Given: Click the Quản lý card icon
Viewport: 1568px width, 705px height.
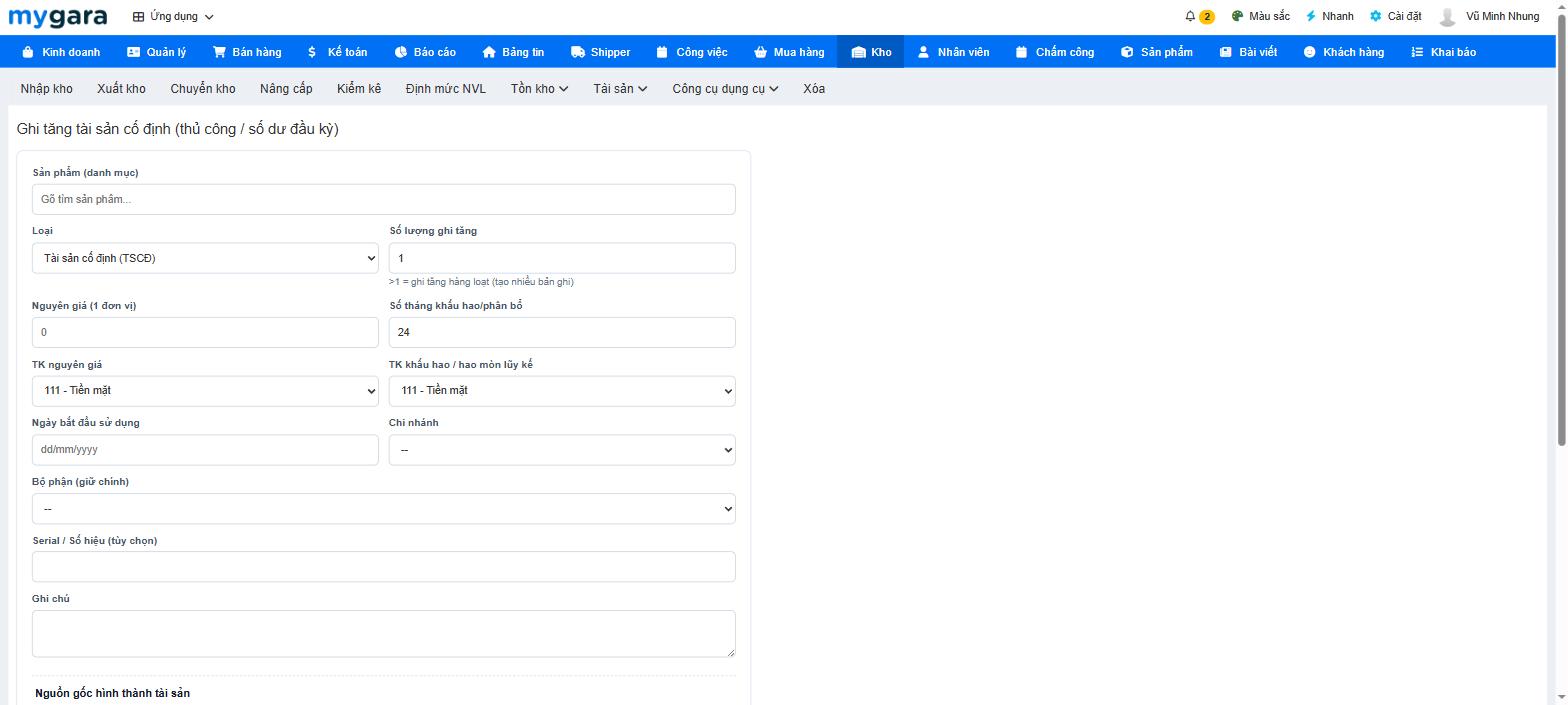Looking at the screenshot, I should [133, 52].
